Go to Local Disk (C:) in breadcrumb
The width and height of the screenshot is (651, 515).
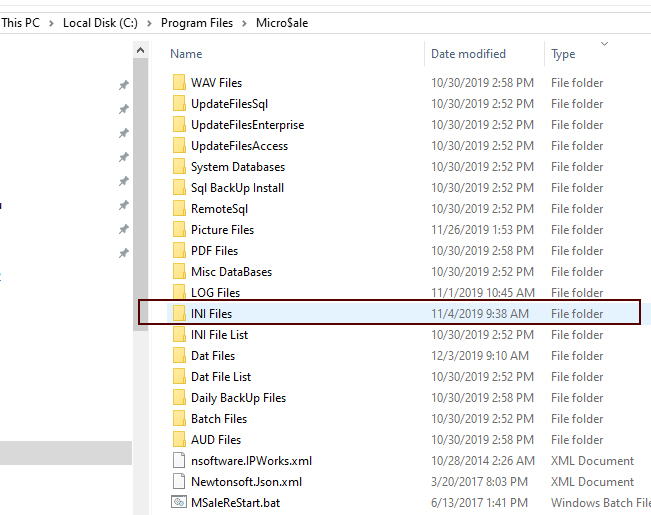point(102,22)
